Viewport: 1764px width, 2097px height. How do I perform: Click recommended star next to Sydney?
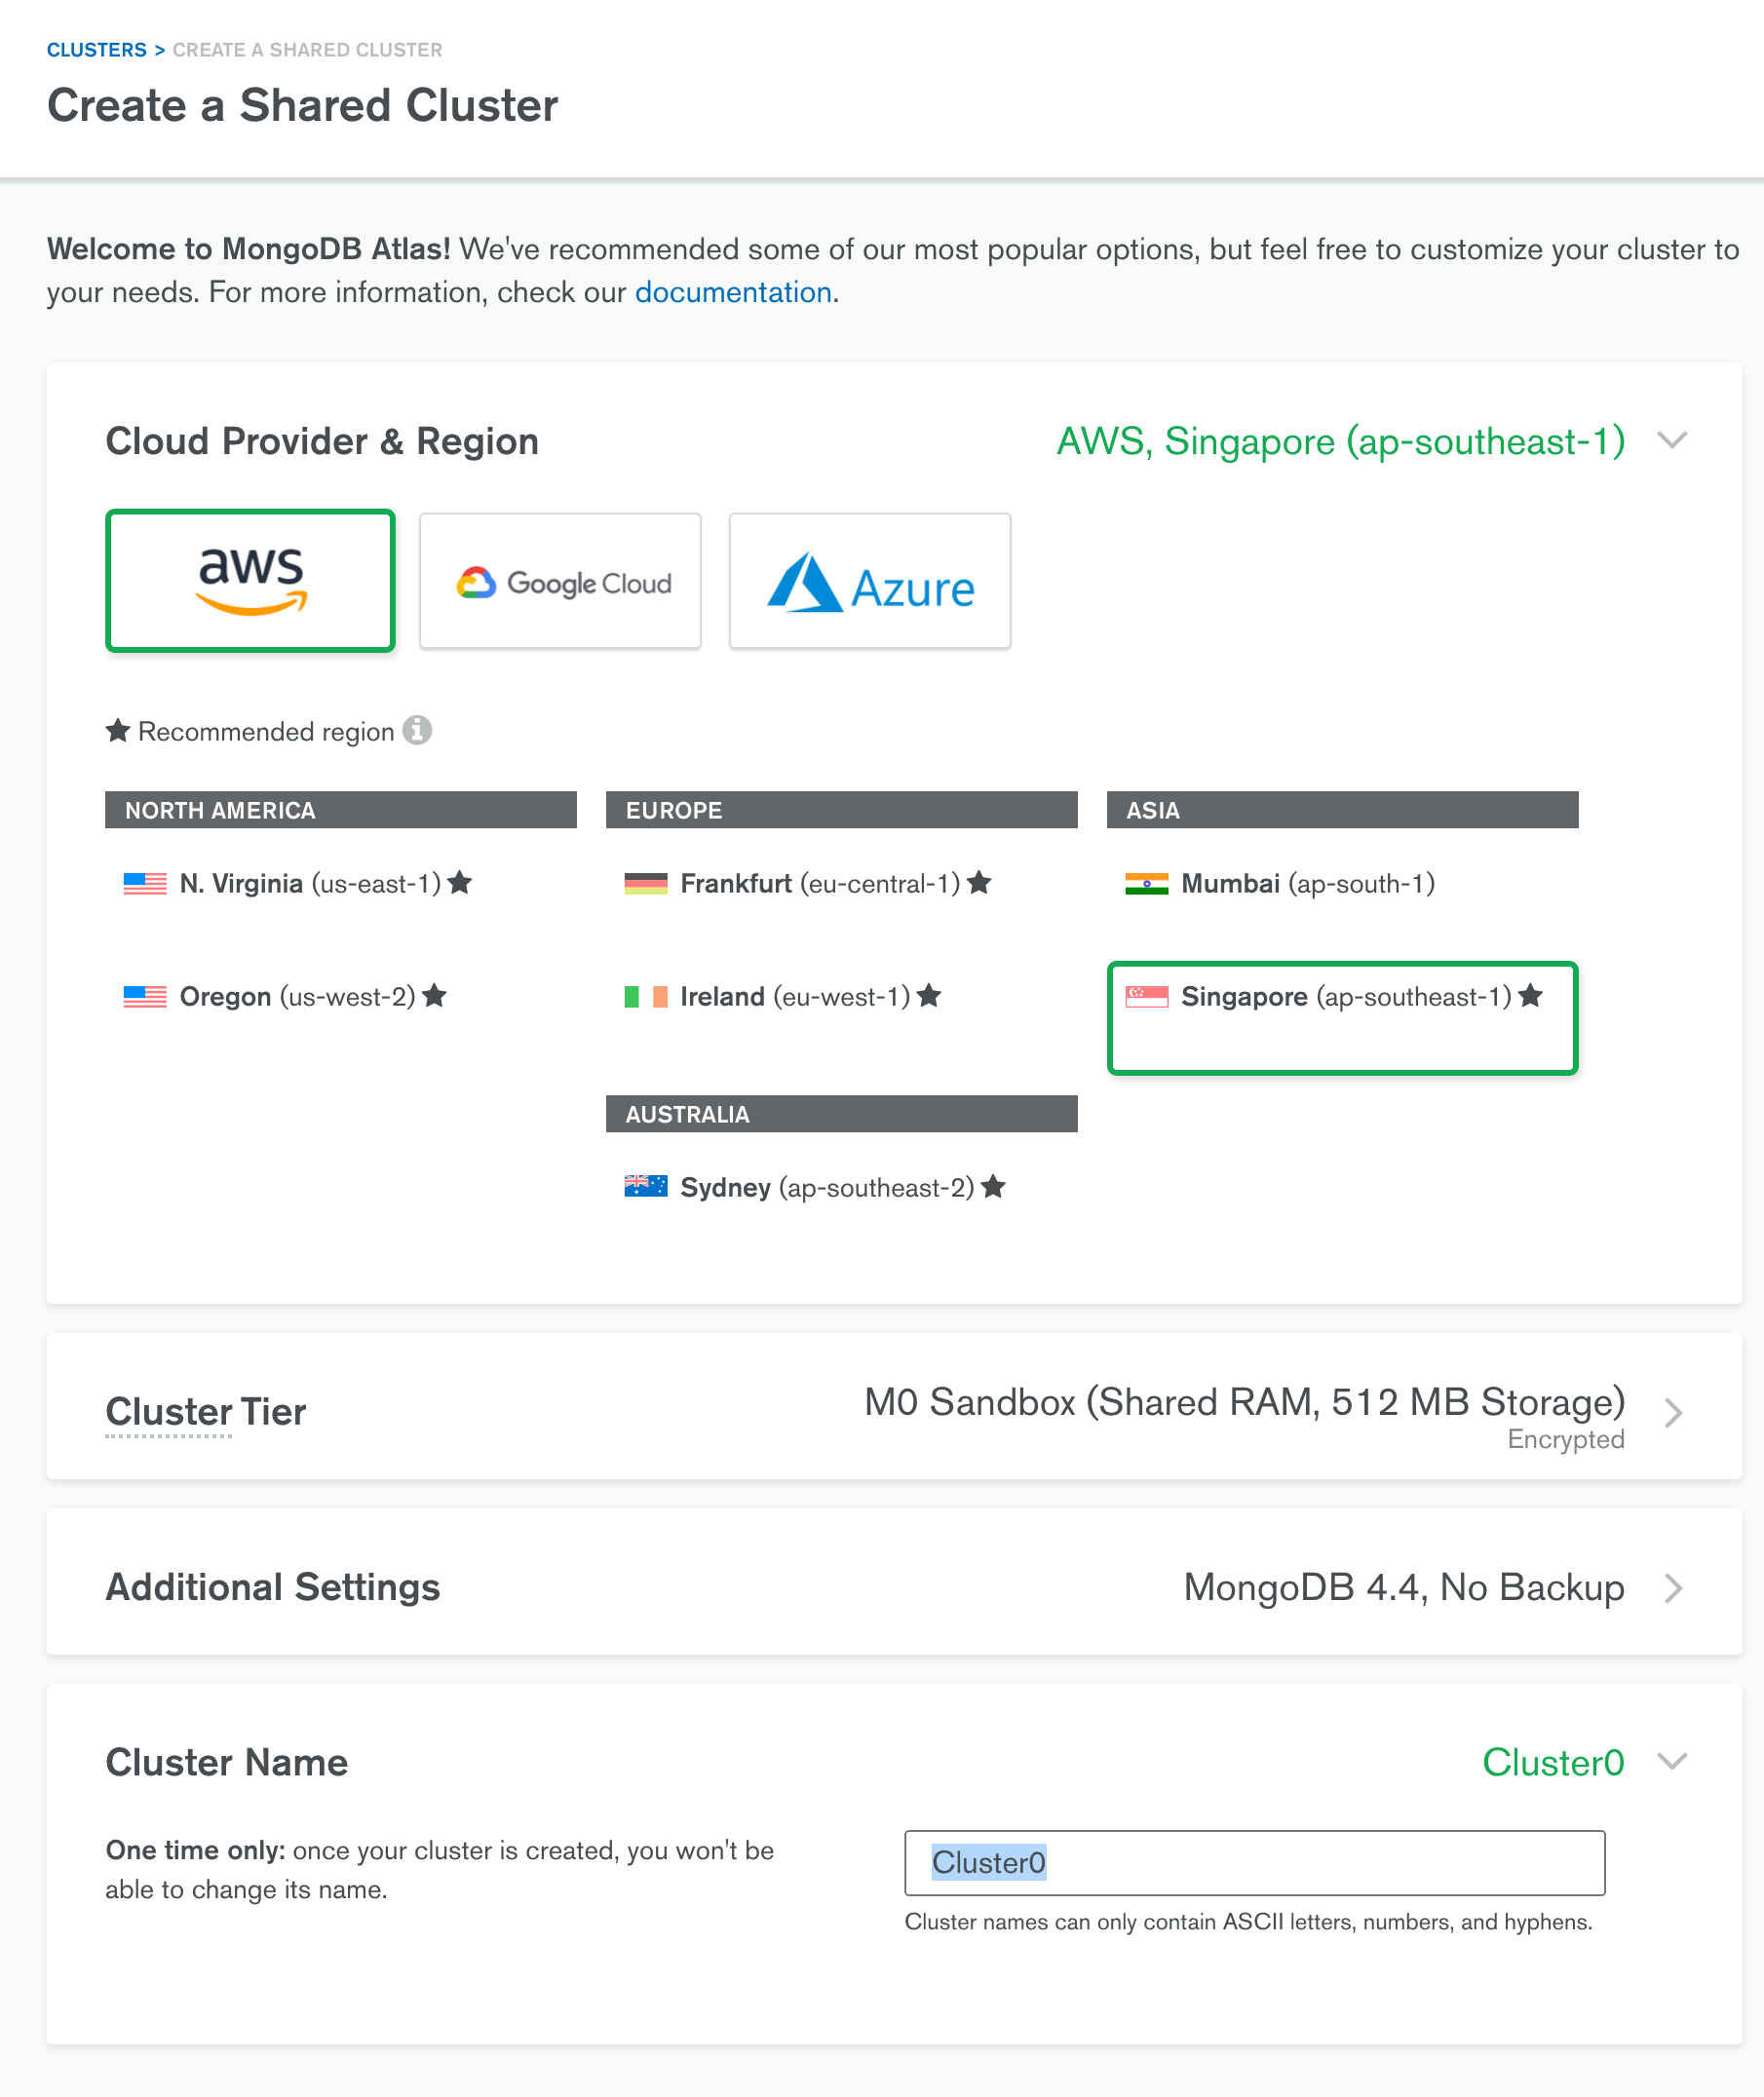pyautogui.click(x=993, y=1187)
